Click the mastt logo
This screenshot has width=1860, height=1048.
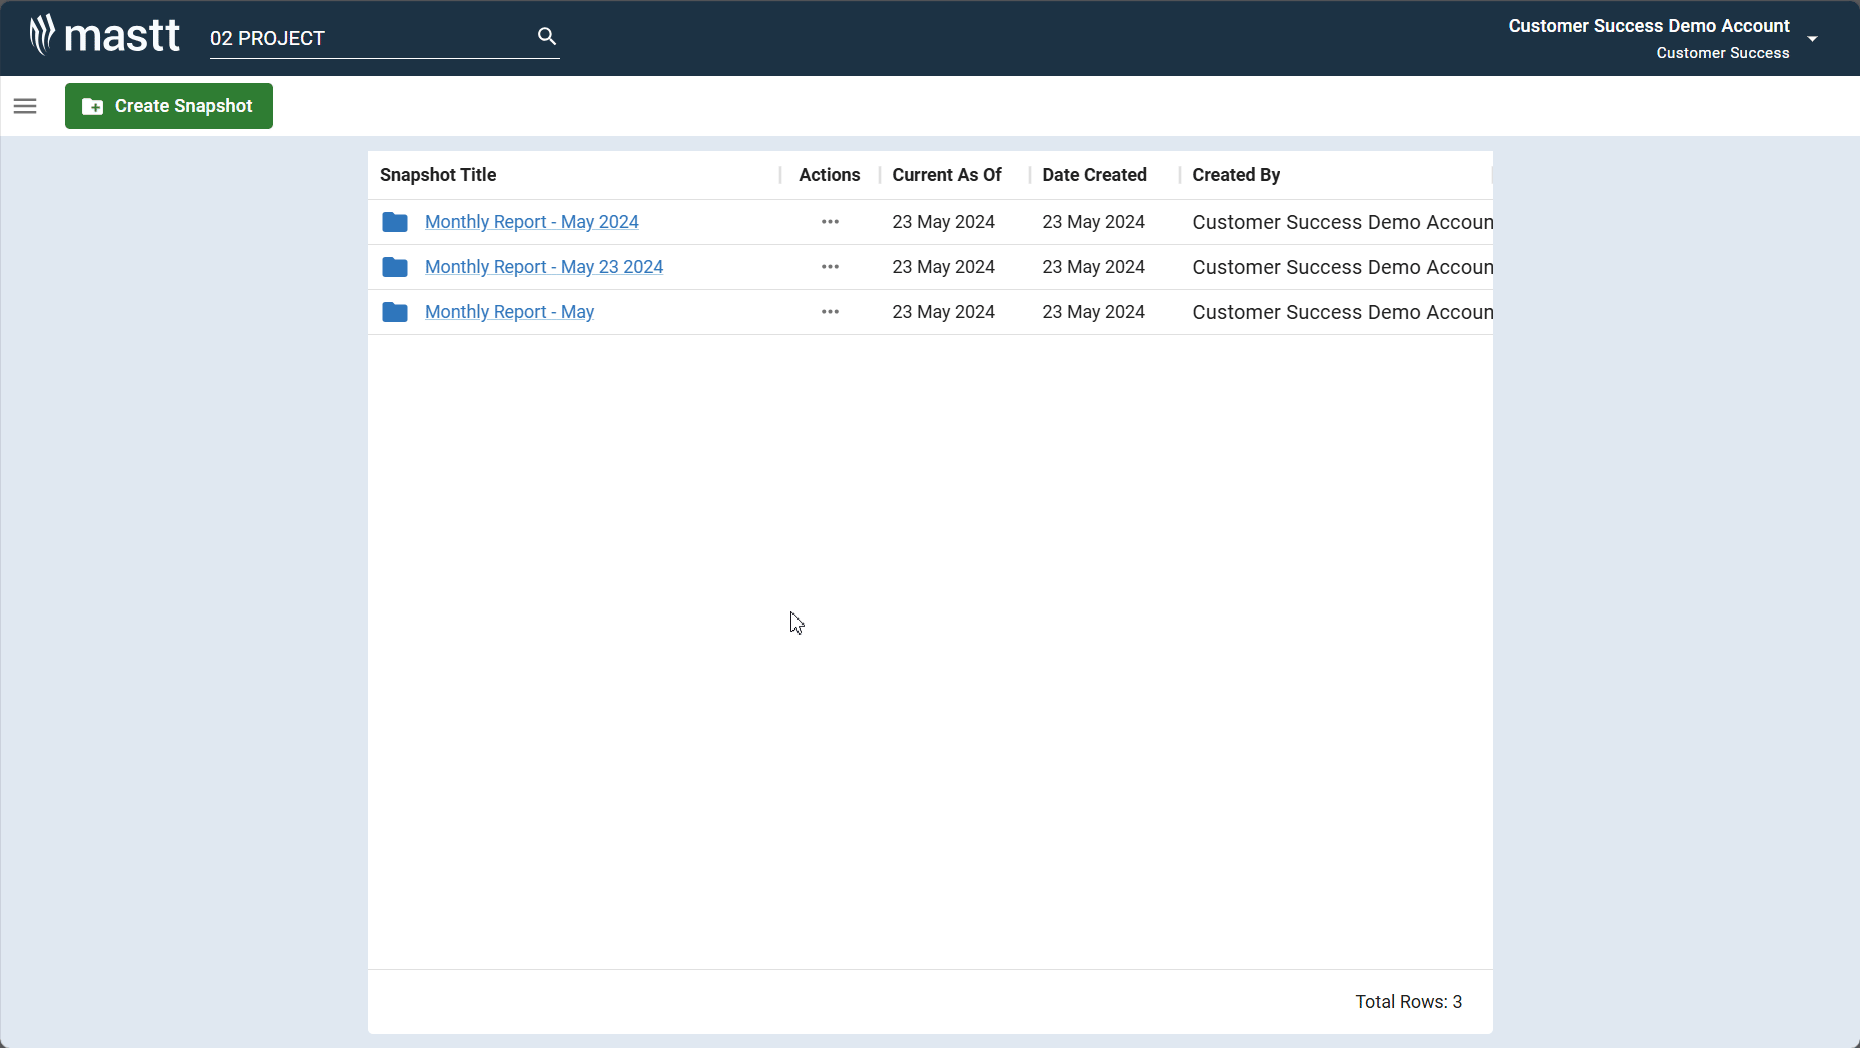coord(104,34)
